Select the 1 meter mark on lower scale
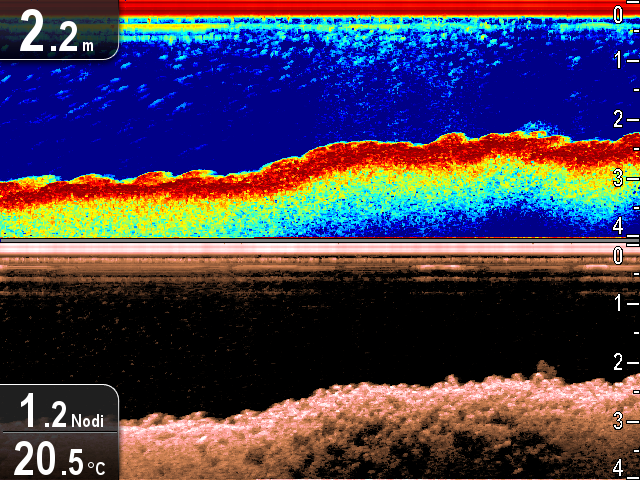The image size is (640, 480). [x=618, y=302]
